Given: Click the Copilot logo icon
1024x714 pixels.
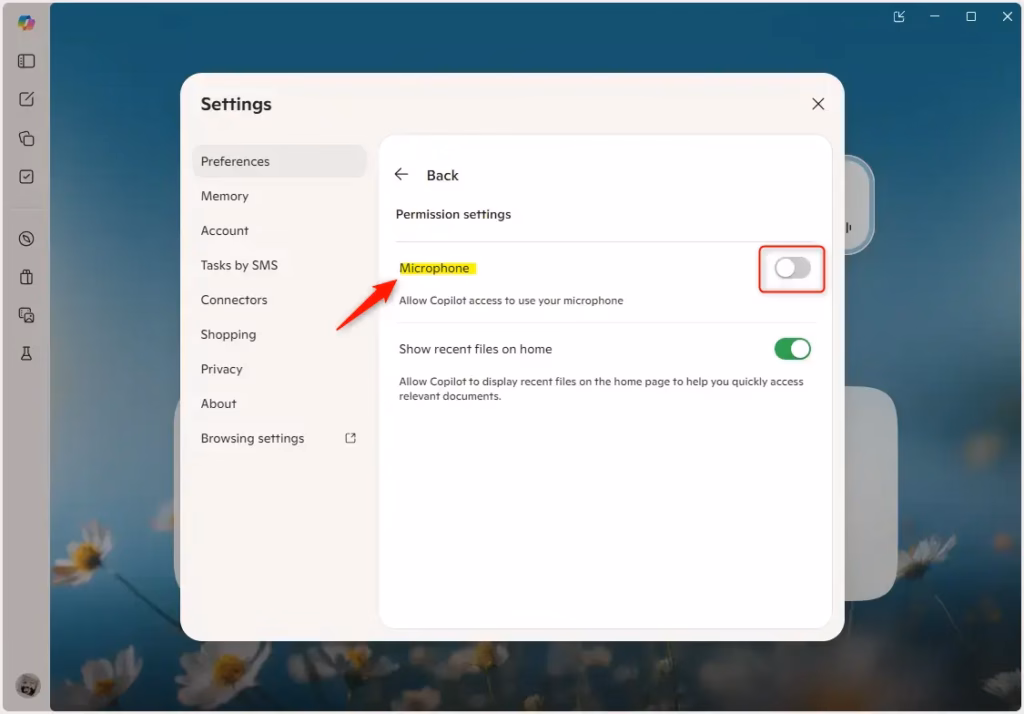Looking at the screenshot, I should tap(26, 22).
